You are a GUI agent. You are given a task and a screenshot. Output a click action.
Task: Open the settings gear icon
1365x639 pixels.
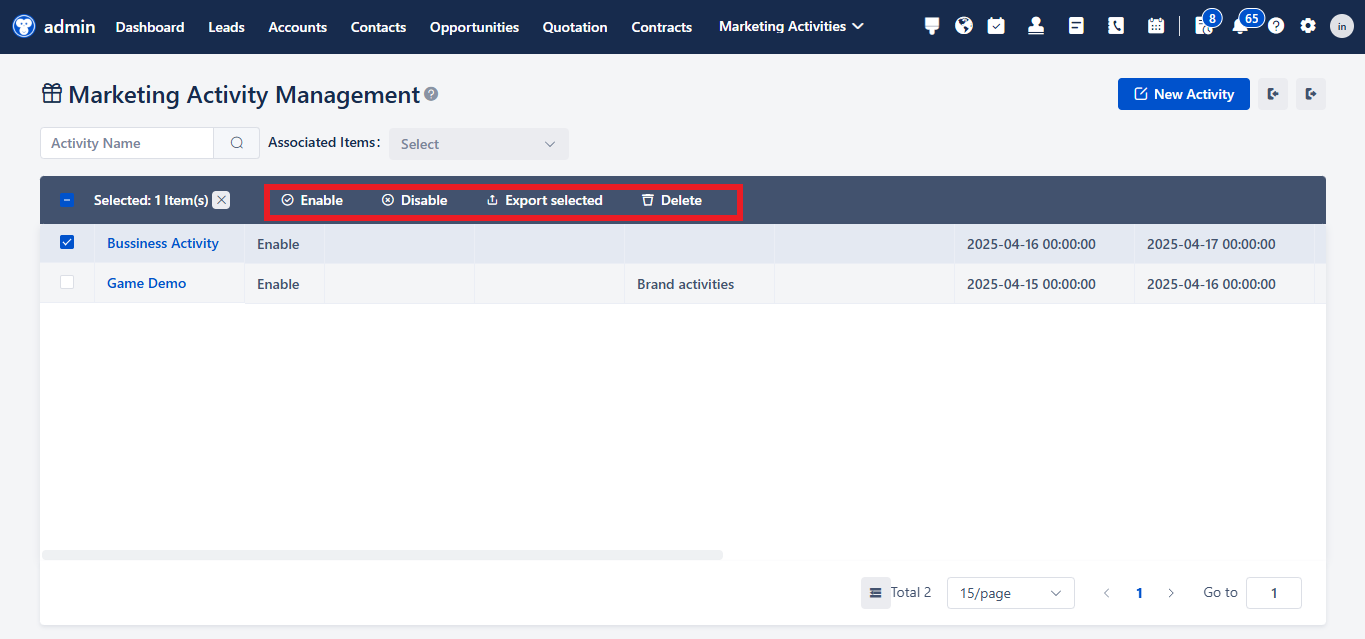pyautogui.click(x=1308, y=25)
